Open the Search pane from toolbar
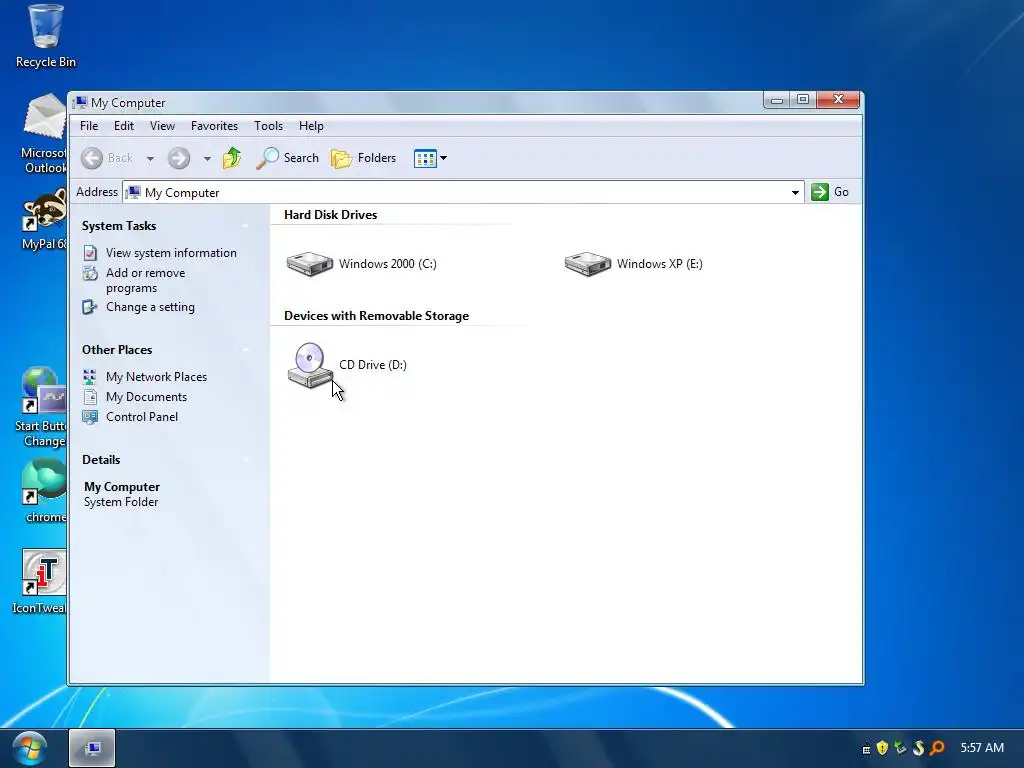1024x768 pixels. click(x=287, y=158)
